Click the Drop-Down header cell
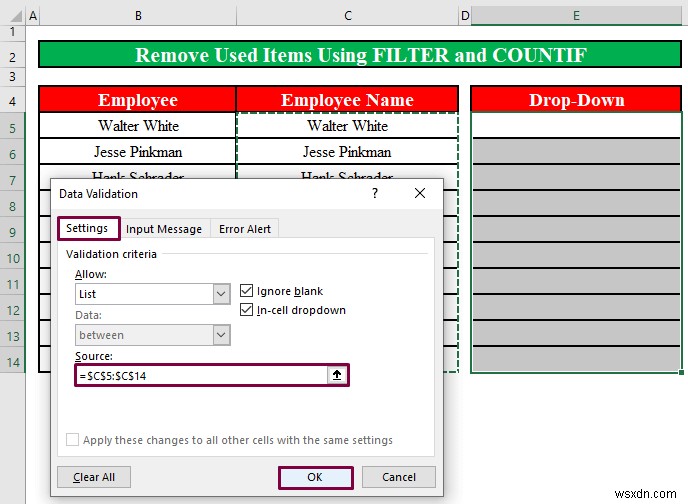The image size is (688, 504). pos(576,100)
